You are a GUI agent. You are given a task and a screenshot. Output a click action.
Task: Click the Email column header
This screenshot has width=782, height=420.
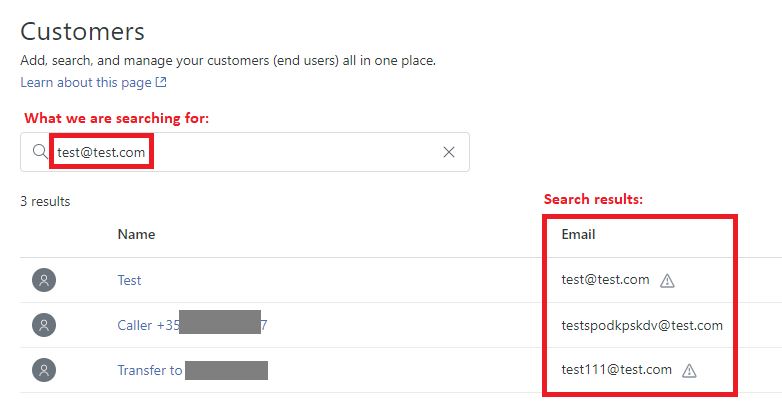578,234
